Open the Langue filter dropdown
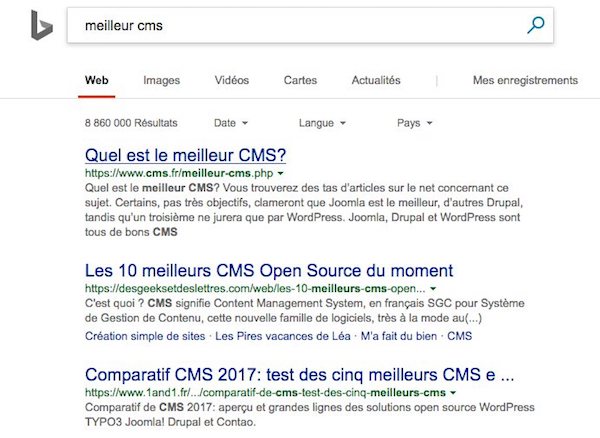The height and width of the screenshot is (438, 600). (x=322, y=123)
